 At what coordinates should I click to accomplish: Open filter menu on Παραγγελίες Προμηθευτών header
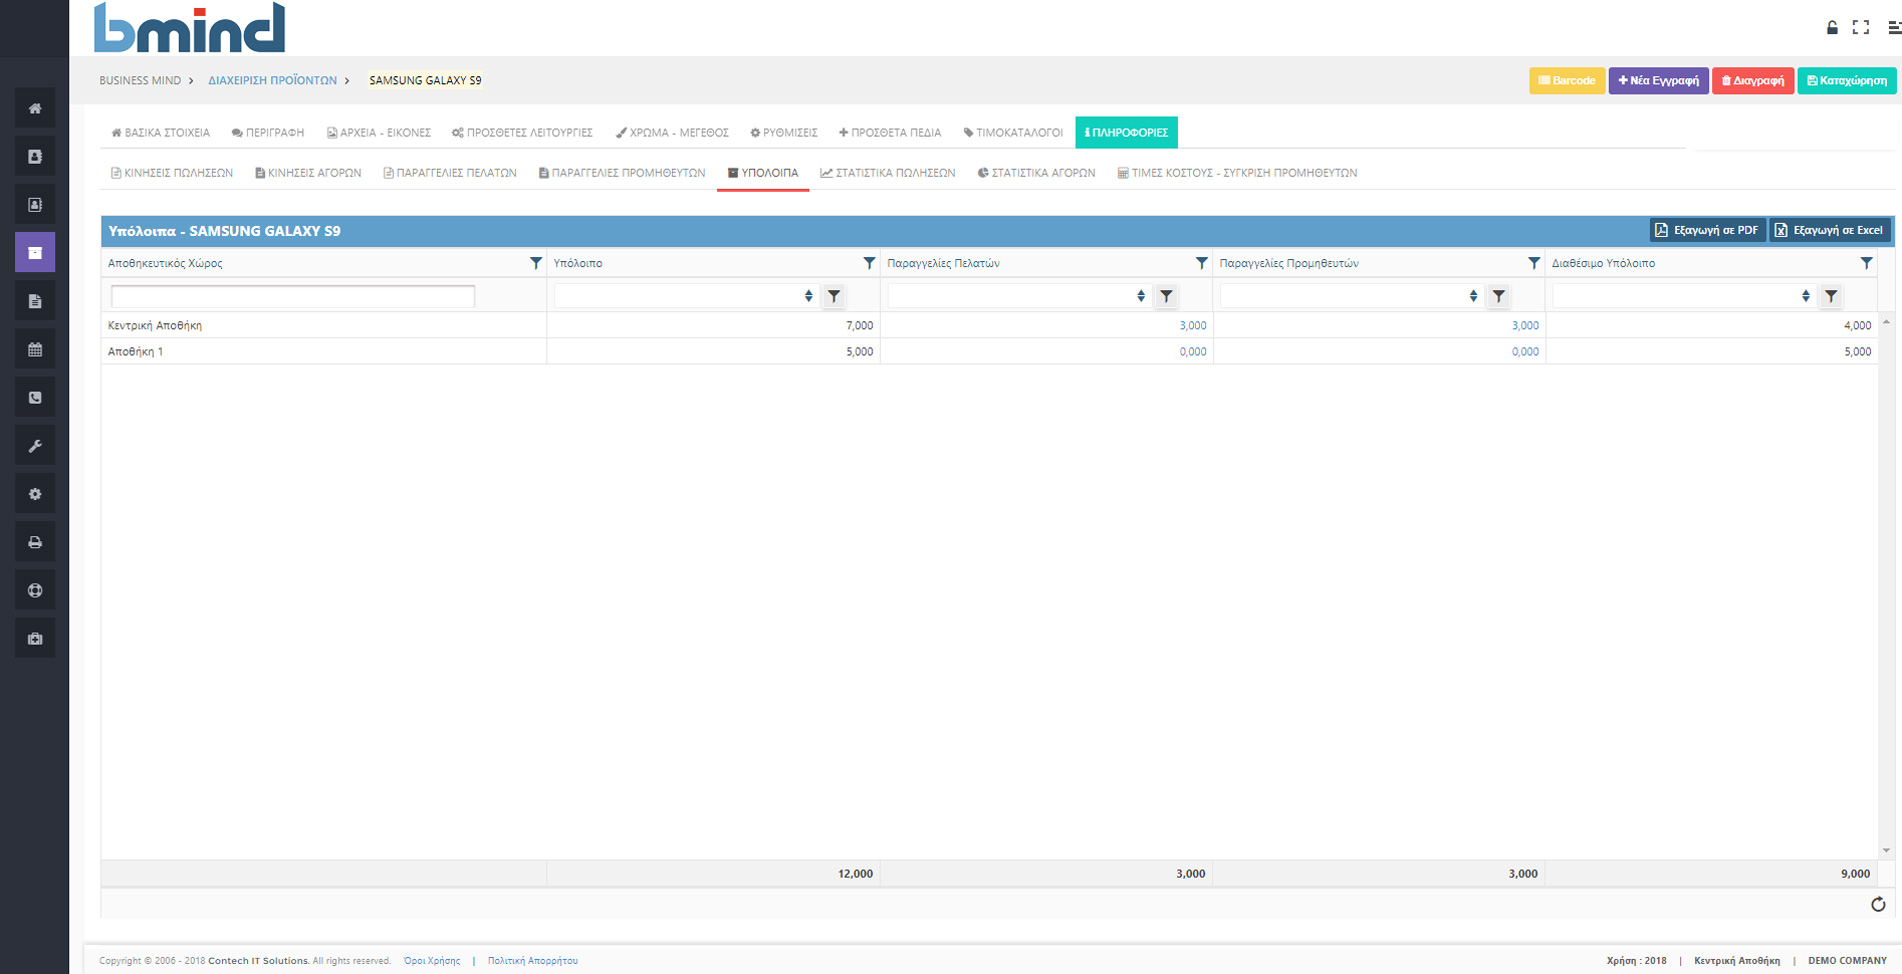click(x=1534, y=263)
